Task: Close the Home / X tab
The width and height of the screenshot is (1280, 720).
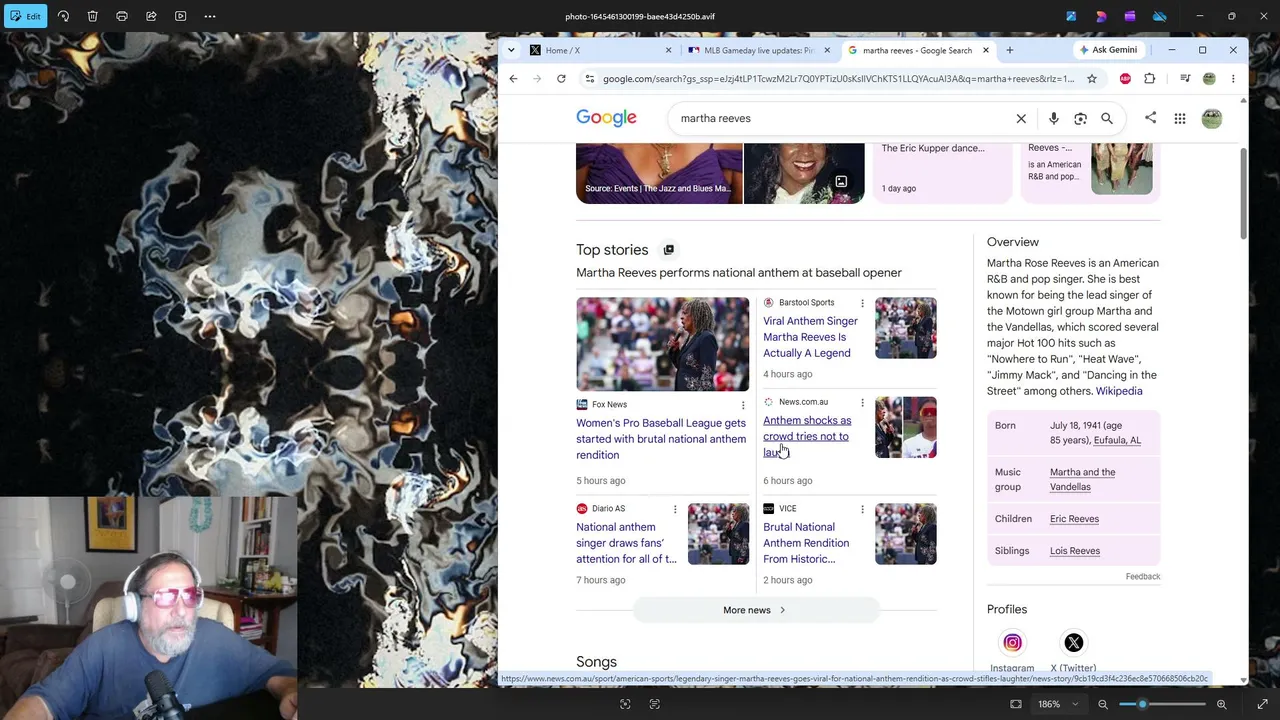Action: [x=669, y=50]
